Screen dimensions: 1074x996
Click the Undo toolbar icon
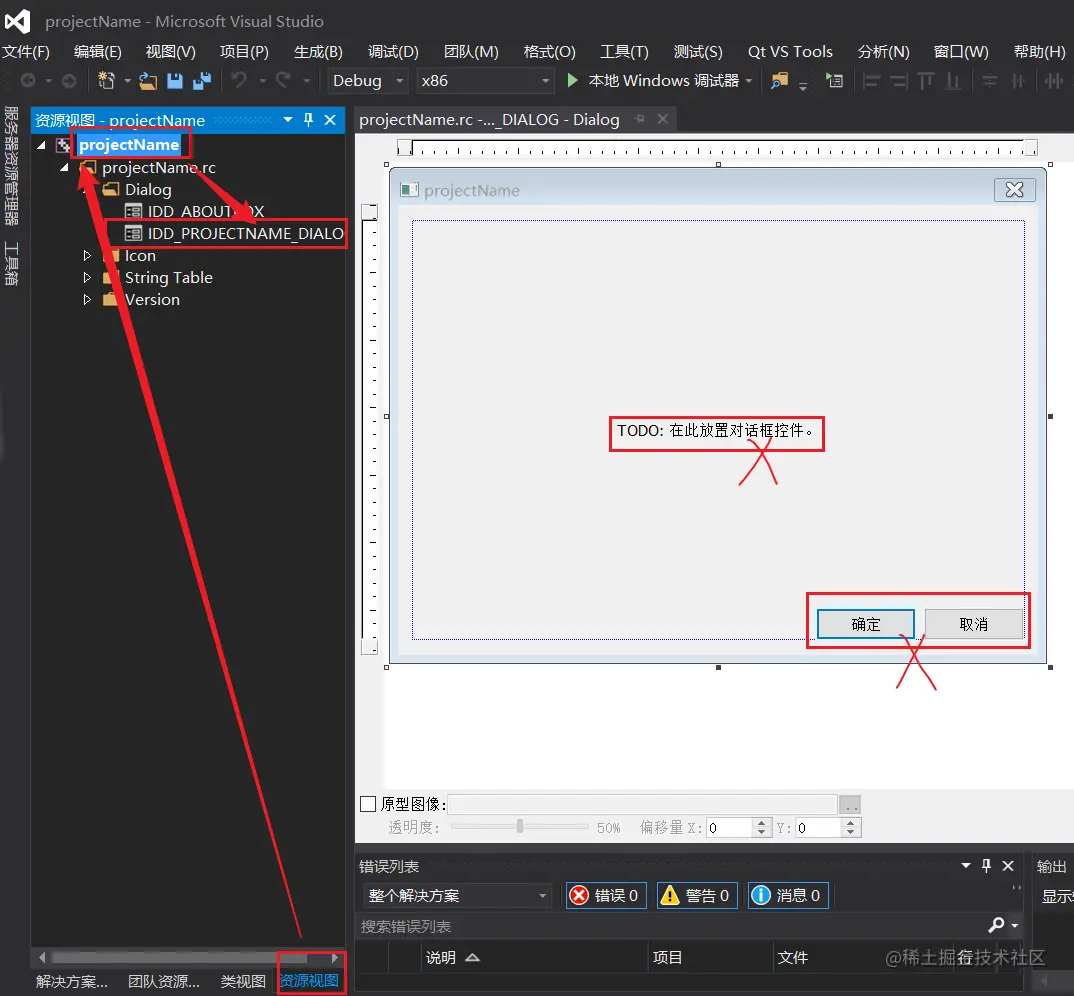[238, 80]
